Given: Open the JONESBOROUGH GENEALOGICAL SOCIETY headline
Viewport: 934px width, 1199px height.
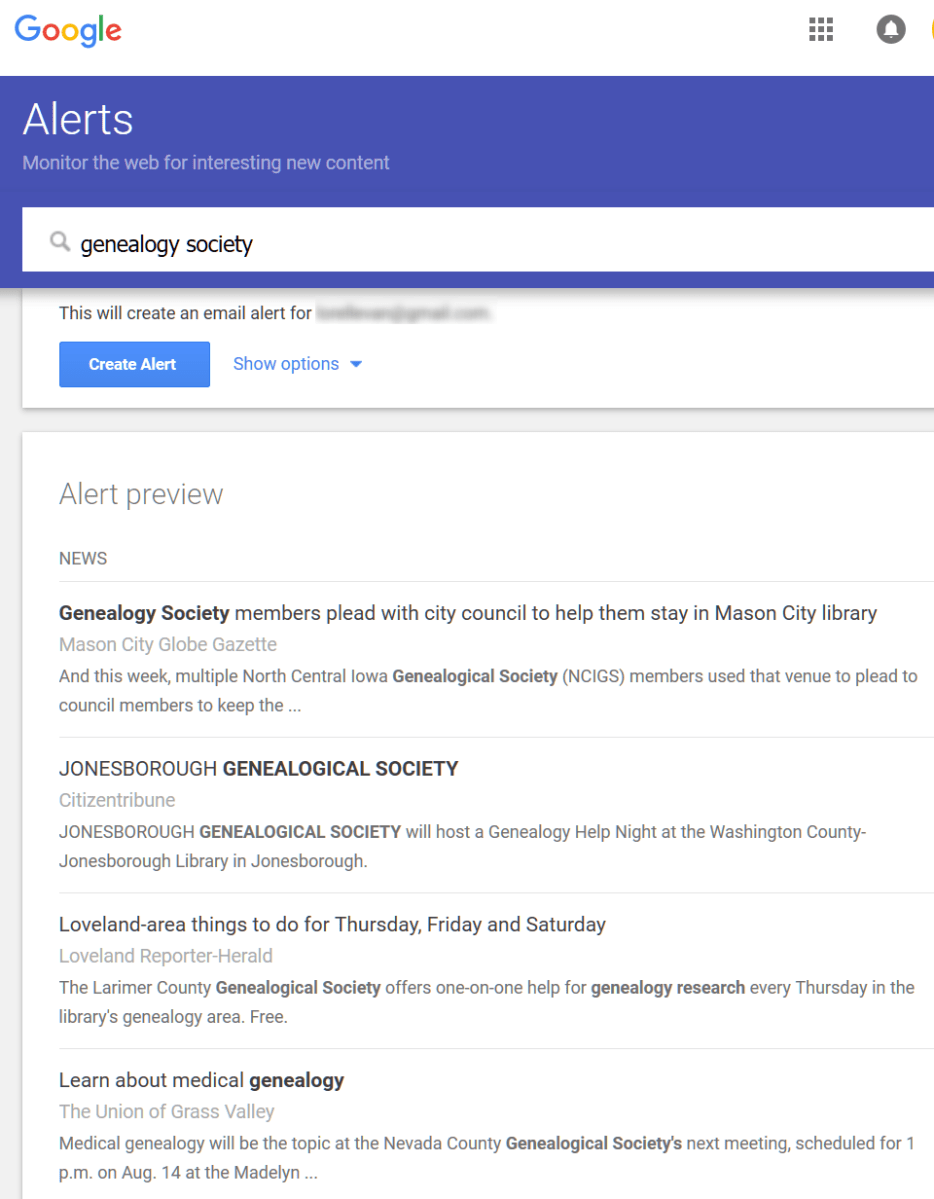Looking at the screenshot, I should point(258,769).
